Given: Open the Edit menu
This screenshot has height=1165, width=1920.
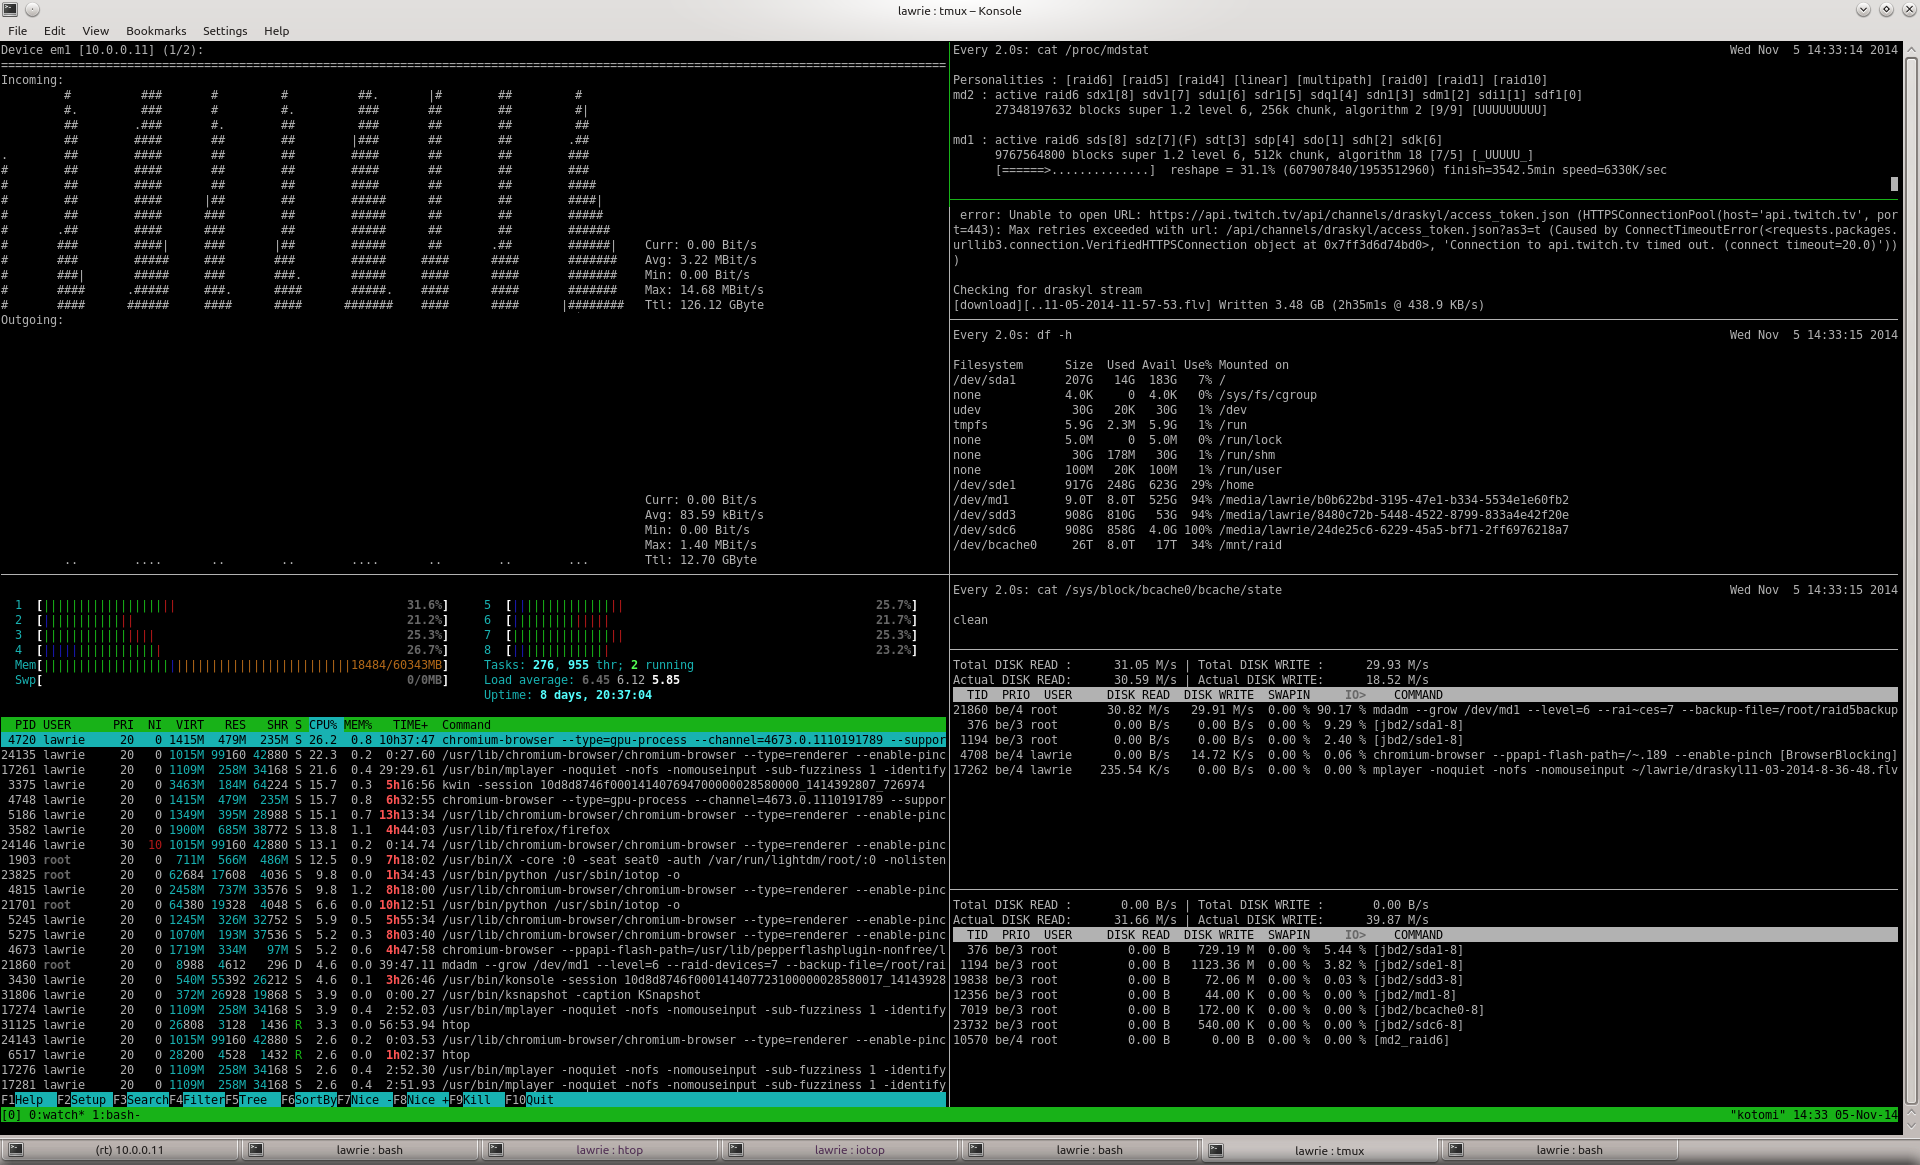Looking at the screenshot, I should [55, 31].
